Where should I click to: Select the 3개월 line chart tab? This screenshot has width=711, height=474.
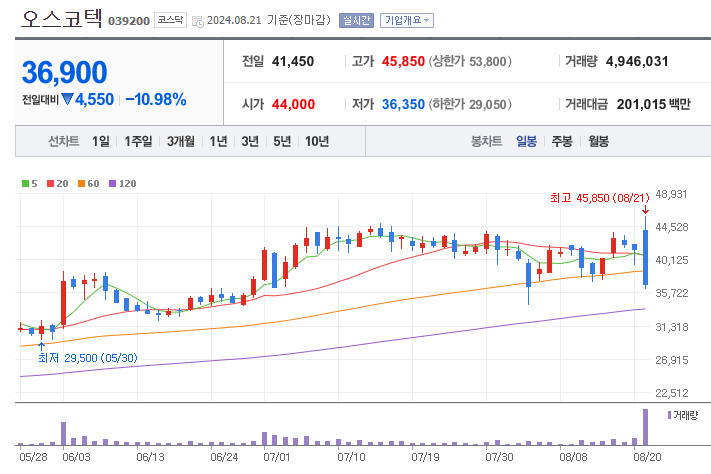[x=180, y=142]
